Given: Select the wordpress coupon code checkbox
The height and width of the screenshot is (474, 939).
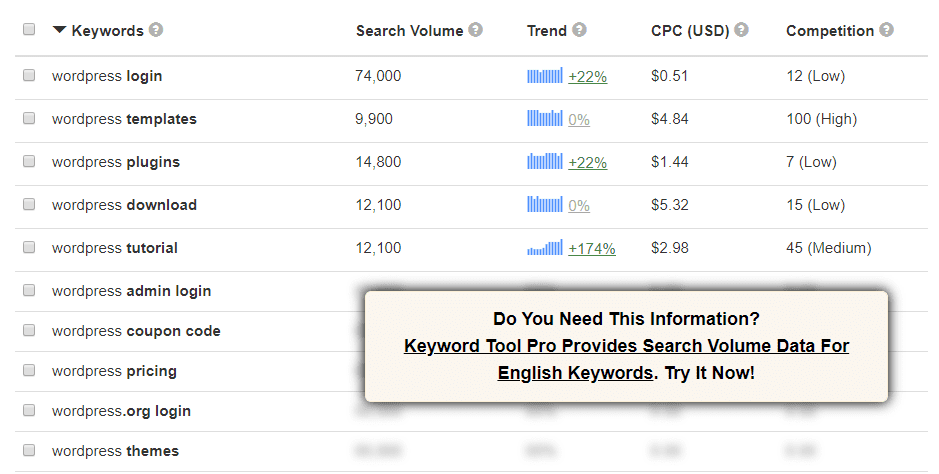Looking at the screenshot, I should point(29,330).
